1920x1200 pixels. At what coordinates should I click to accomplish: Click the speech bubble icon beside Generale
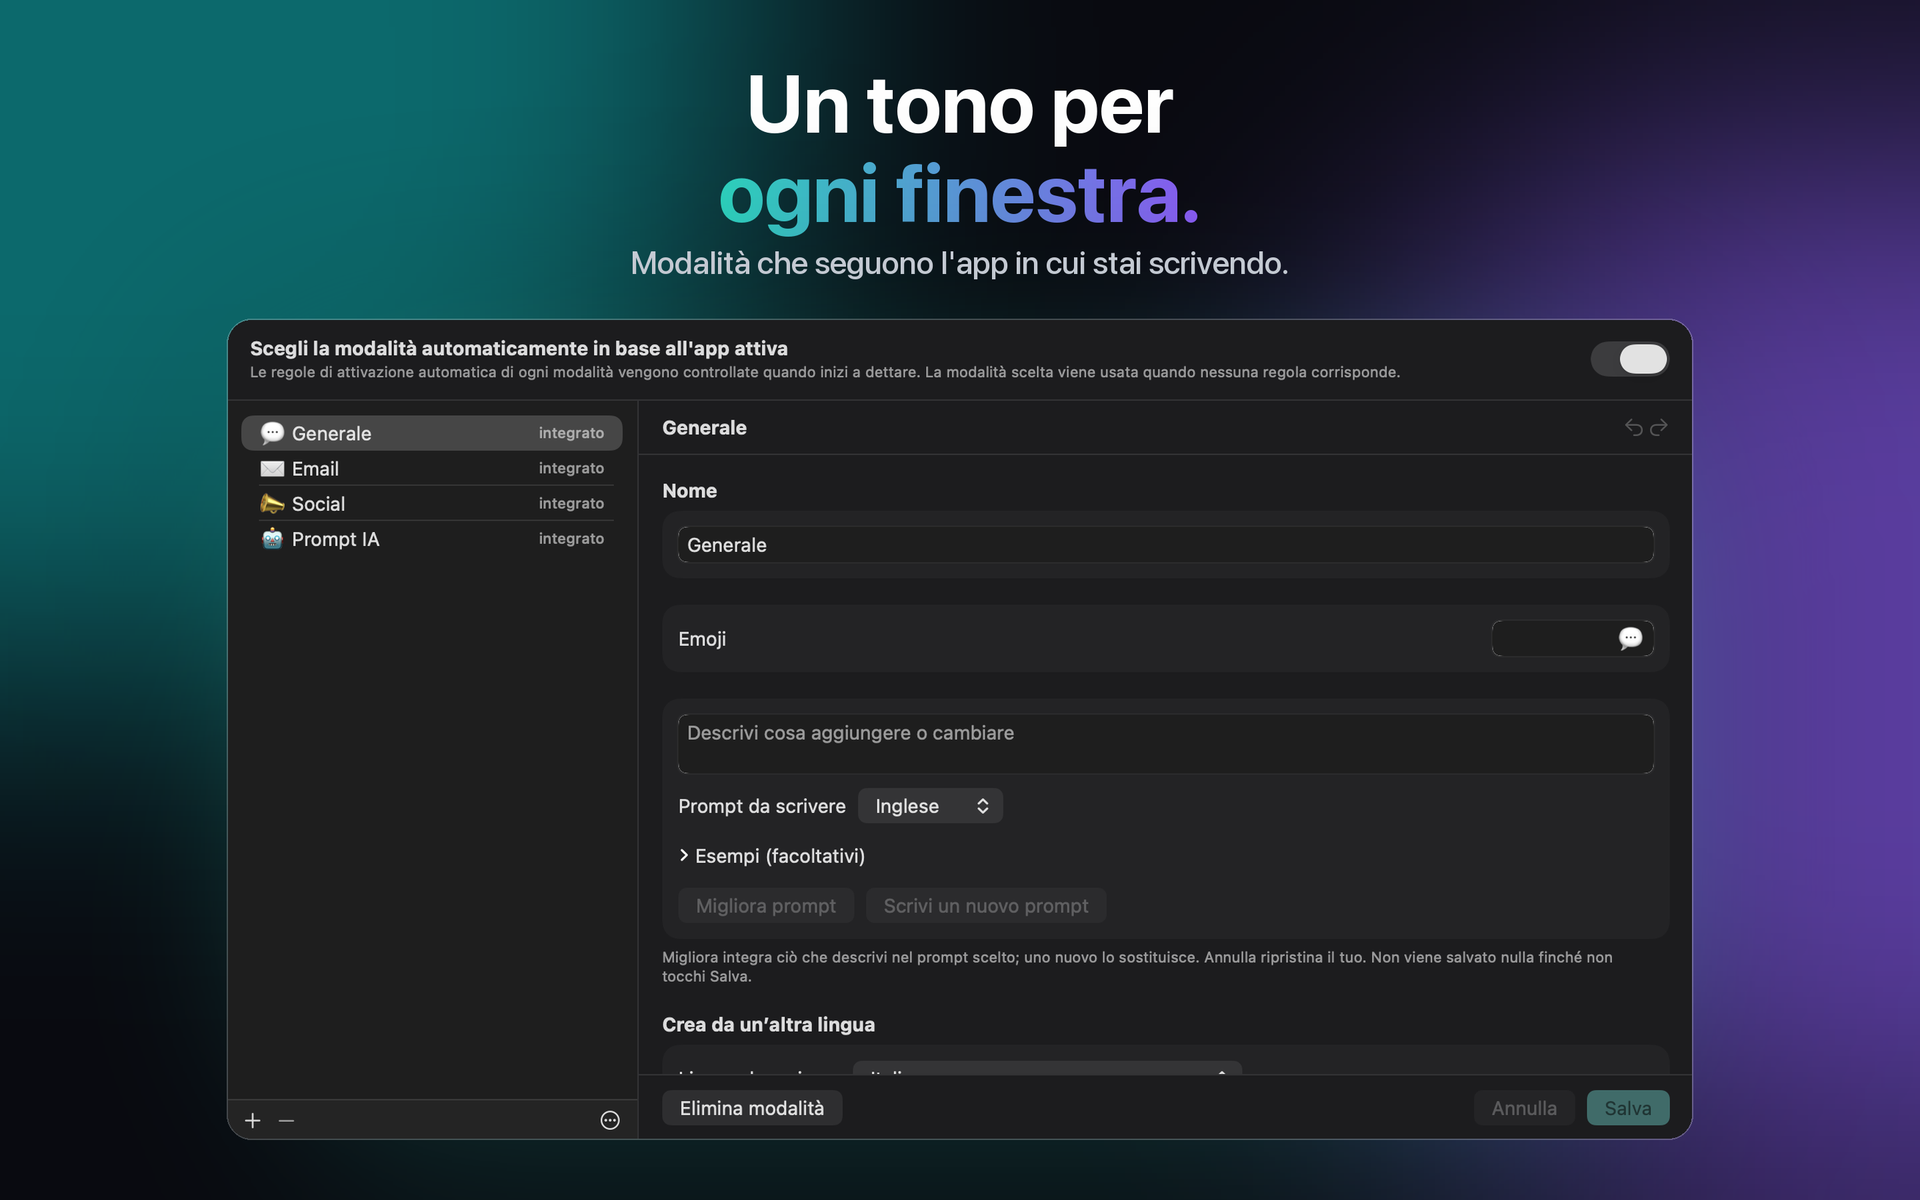272,433
